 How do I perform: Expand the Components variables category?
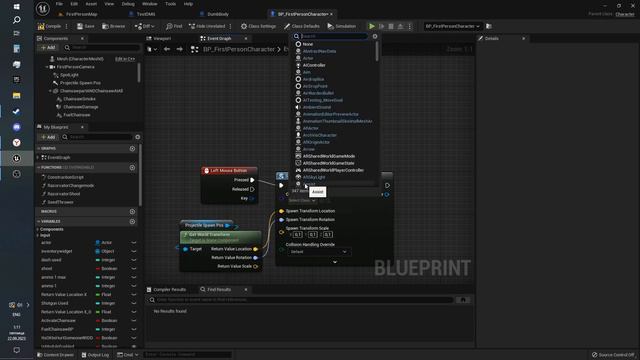(x=38, y=229)
